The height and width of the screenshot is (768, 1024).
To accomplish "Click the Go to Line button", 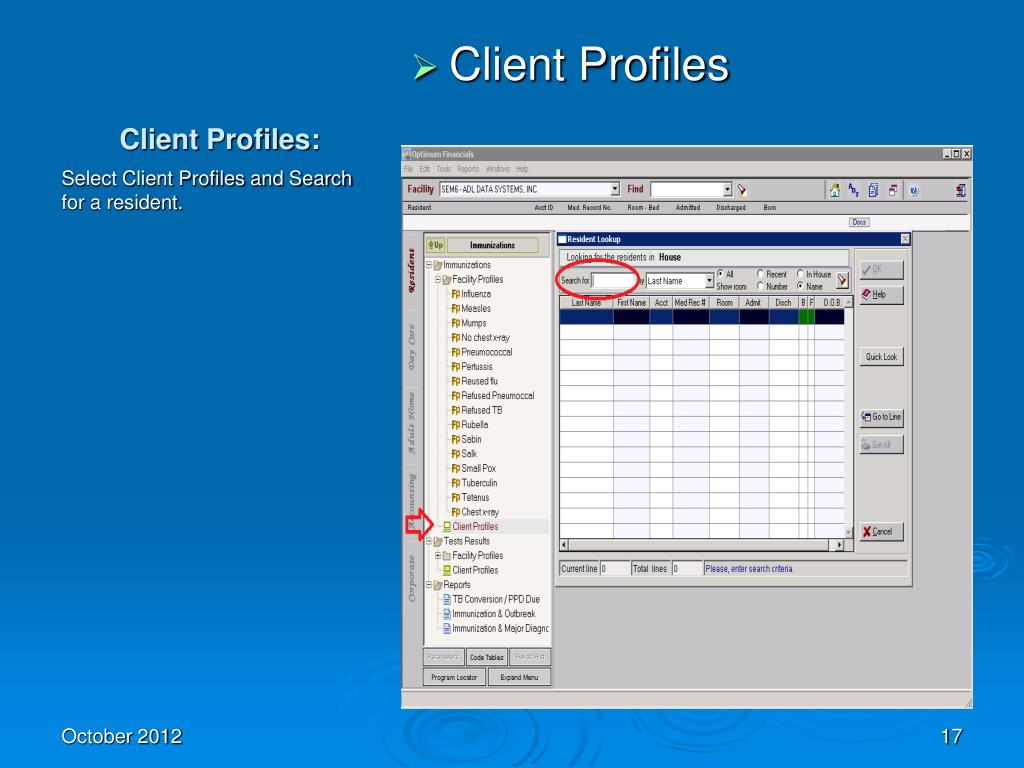I will pos(881,417).
